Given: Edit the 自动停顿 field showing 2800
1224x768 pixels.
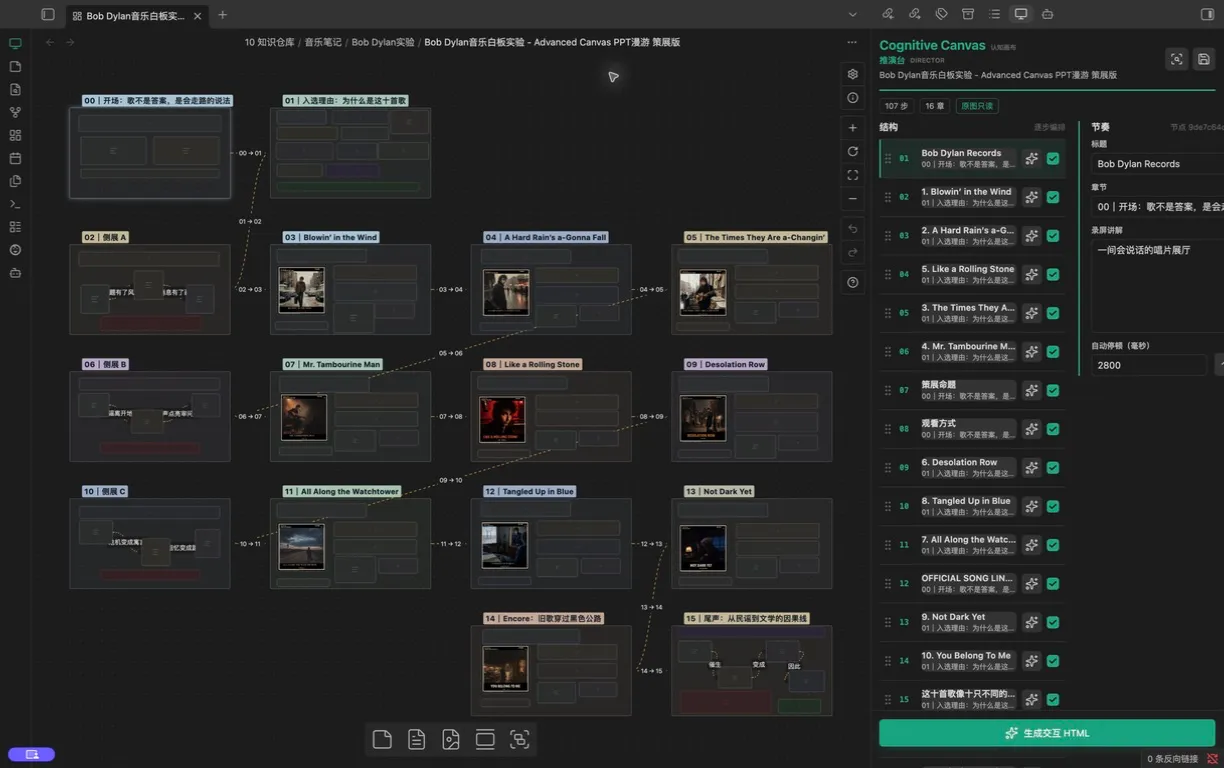Looking at the screenshot, I should coord(1149,365).
